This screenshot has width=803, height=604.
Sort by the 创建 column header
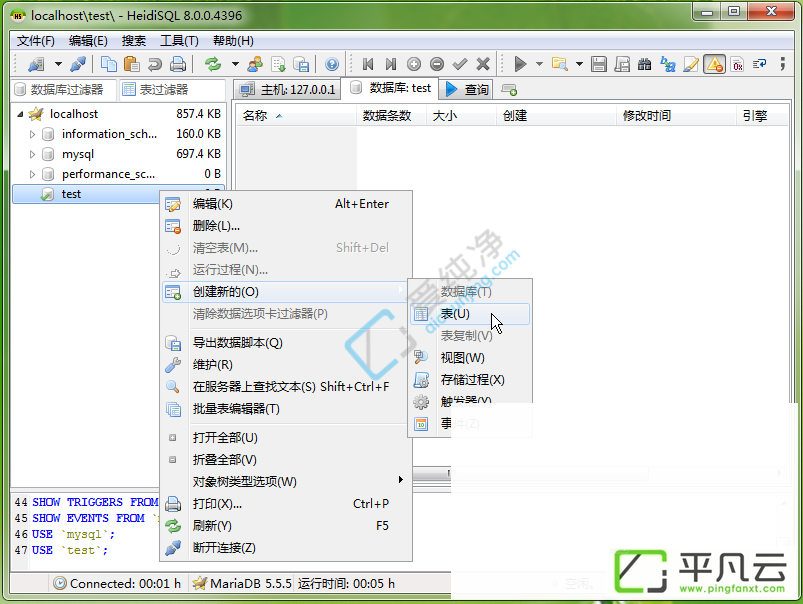[557, 116]
